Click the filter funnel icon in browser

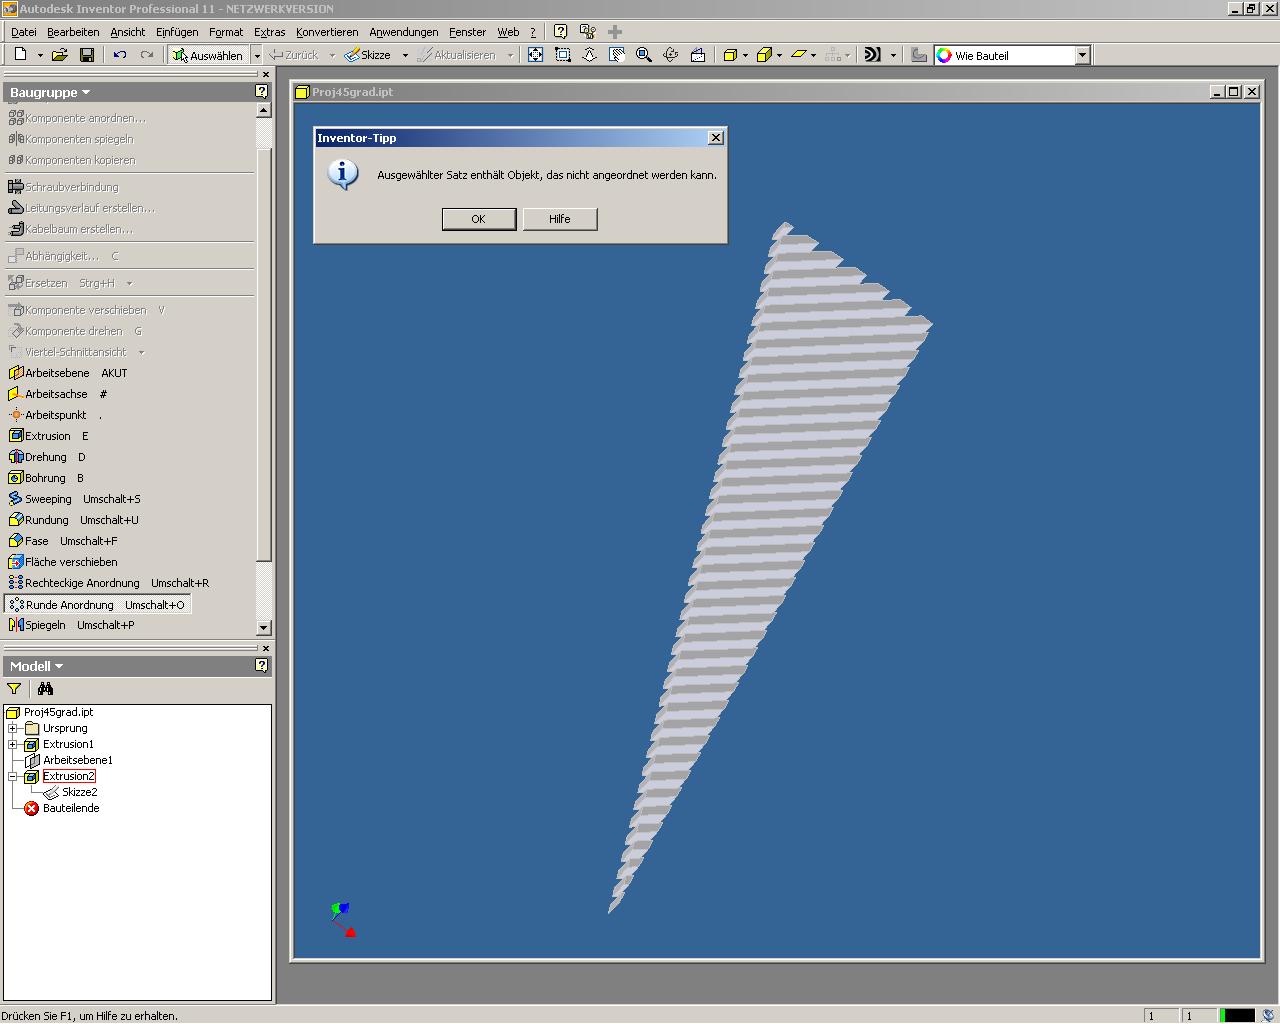coord(14,688)
